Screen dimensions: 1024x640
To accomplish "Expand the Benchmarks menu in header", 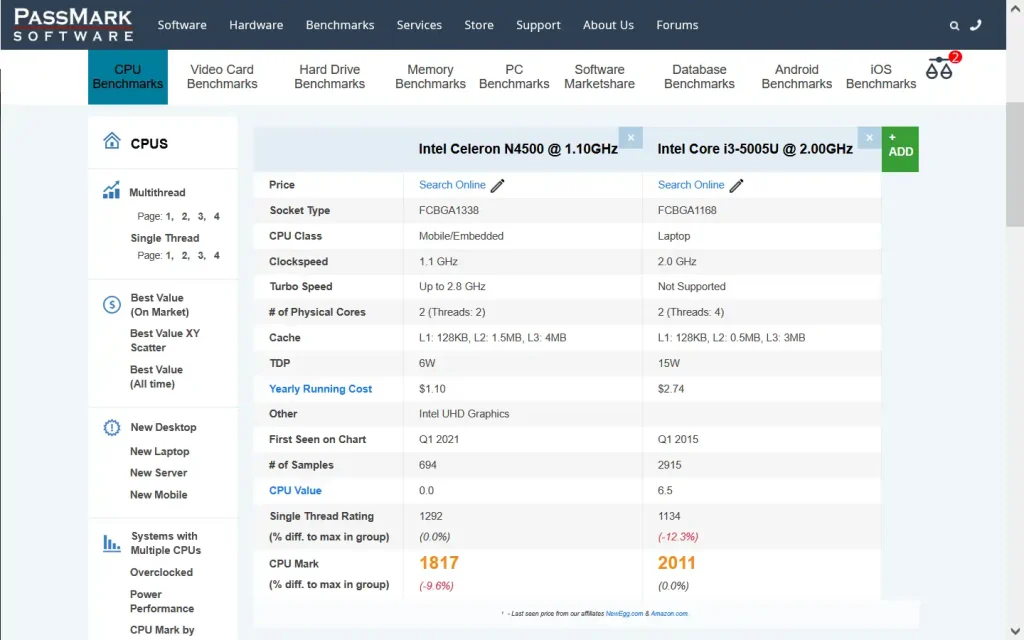I will (340, 25).
